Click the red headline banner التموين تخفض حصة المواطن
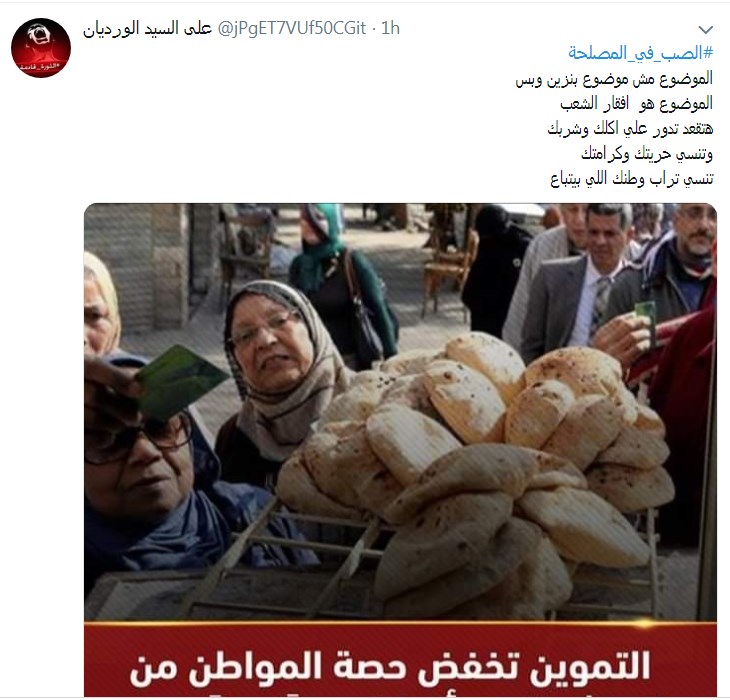This screenshot has height=700, width=730. click(400, 660)
